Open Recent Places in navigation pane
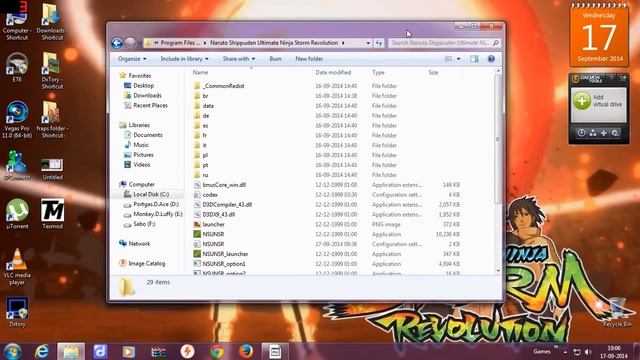Screen dimensions: 640x360 tap(150, 105)
